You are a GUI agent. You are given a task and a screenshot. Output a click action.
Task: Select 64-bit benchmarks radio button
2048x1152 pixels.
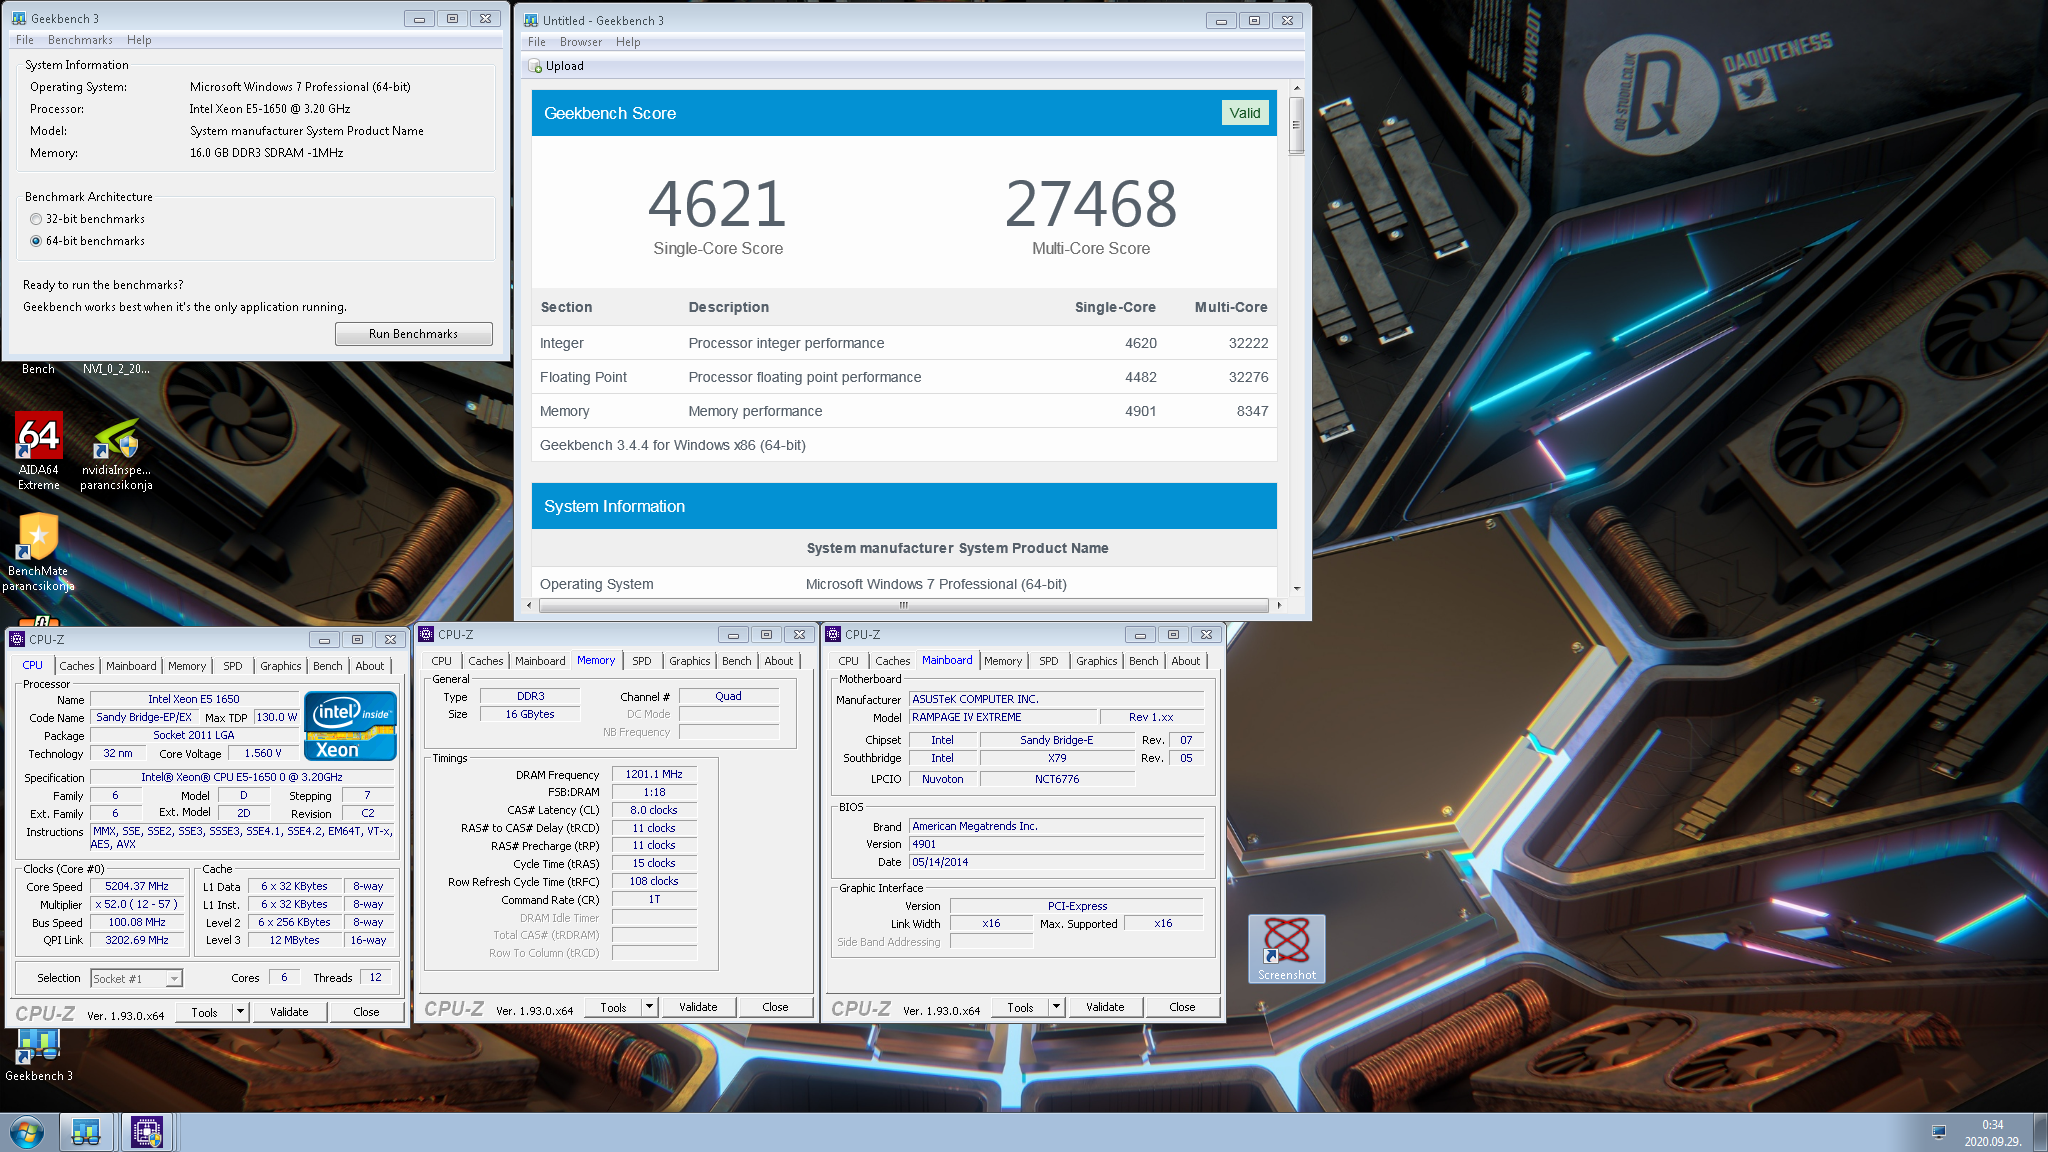[36, 241]
